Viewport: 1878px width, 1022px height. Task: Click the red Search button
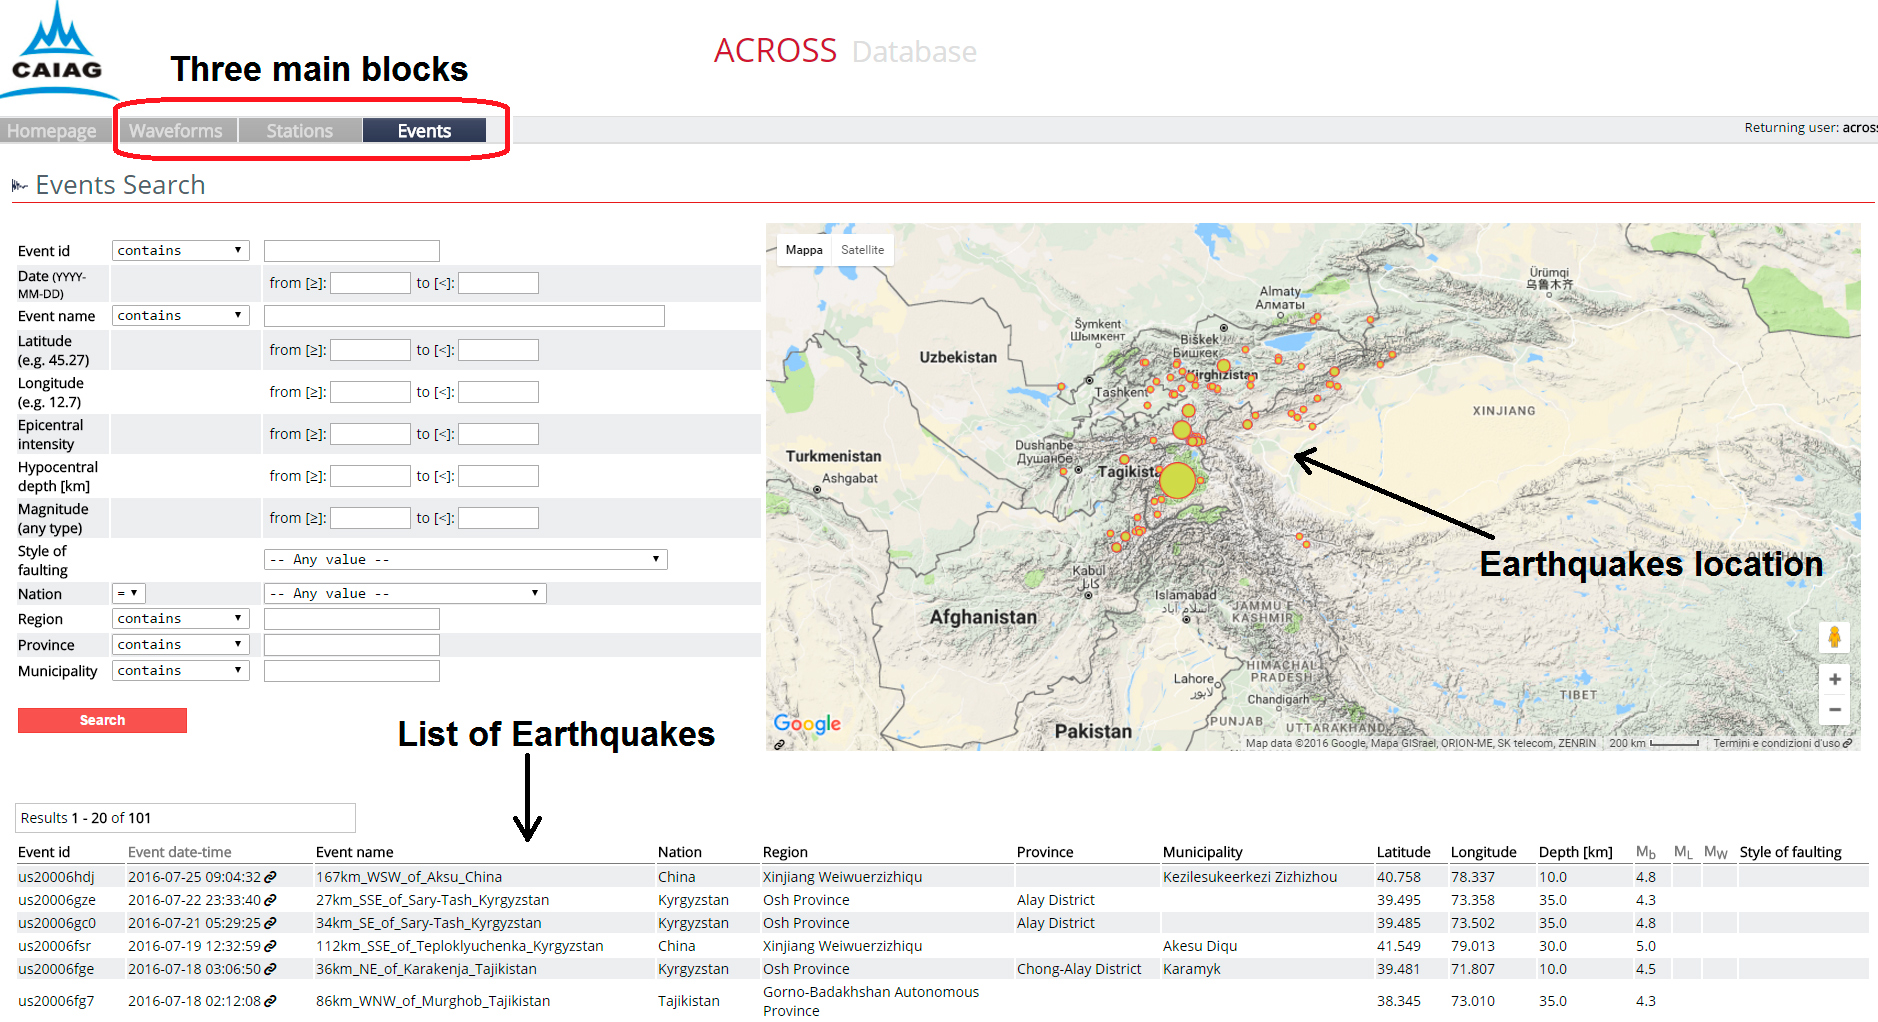(x=102, y=720)
